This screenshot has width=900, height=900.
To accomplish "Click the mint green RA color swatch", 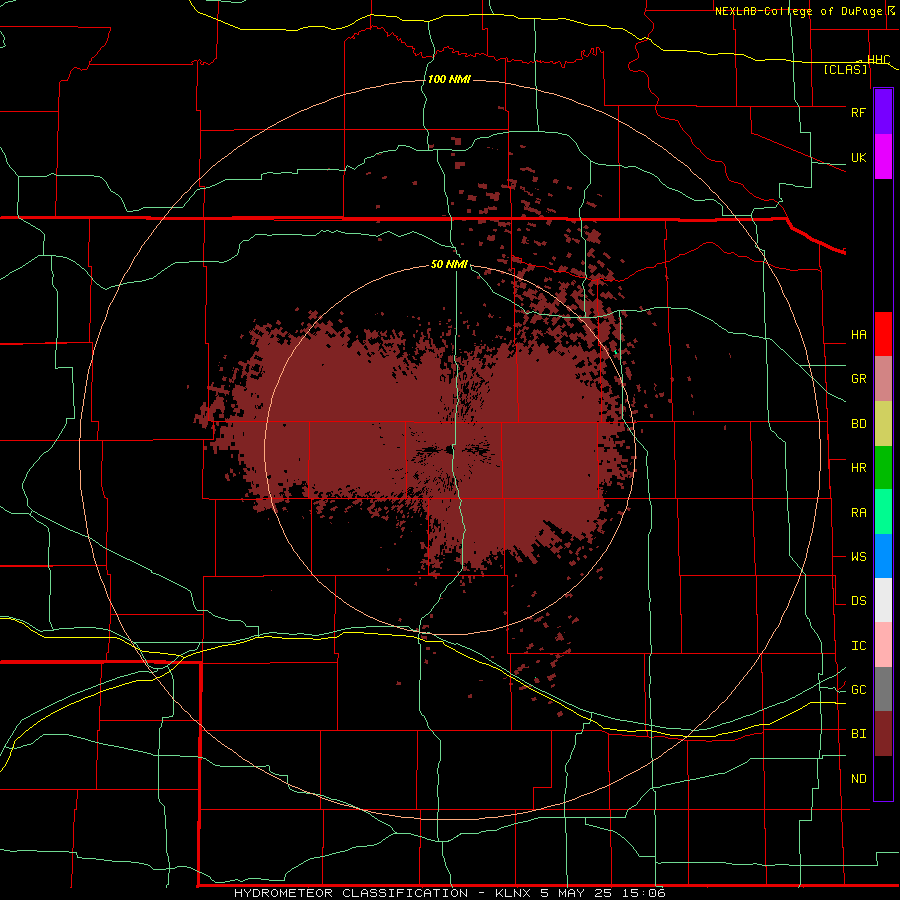I will pos(883,512).
